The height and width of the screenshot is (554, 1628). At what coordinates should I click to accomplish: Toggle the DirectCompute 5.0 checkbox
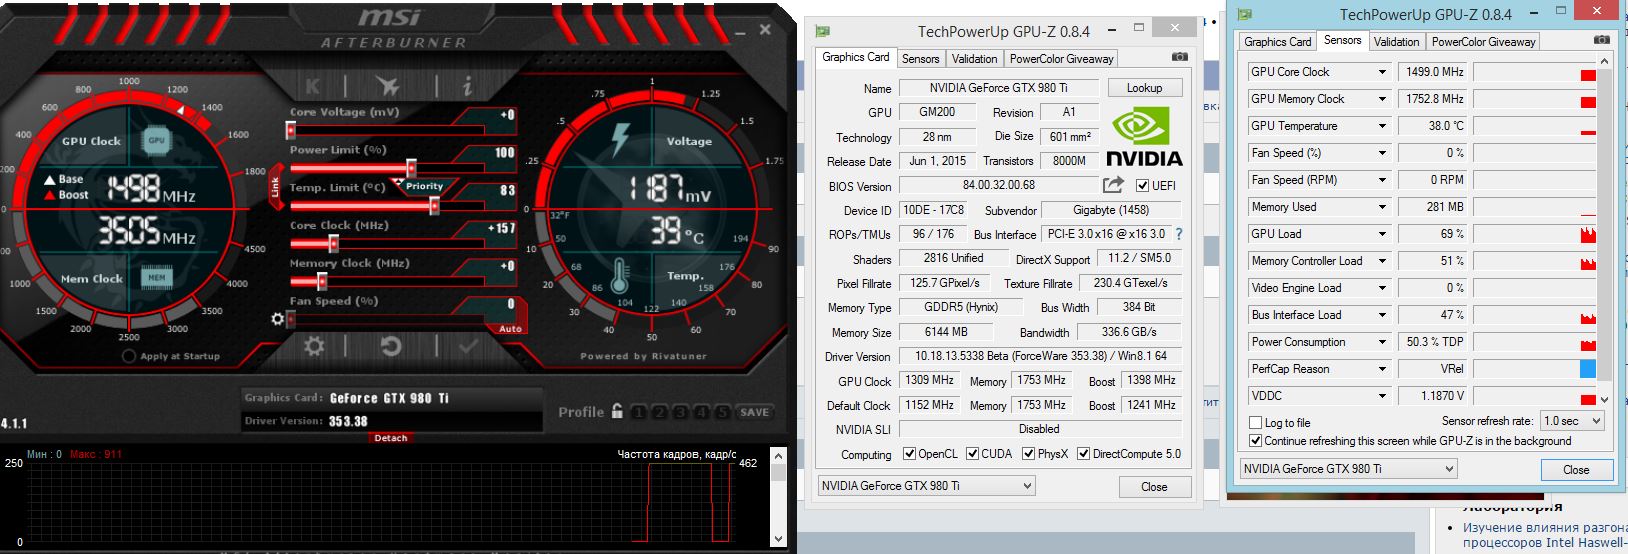pos(1084,454)
